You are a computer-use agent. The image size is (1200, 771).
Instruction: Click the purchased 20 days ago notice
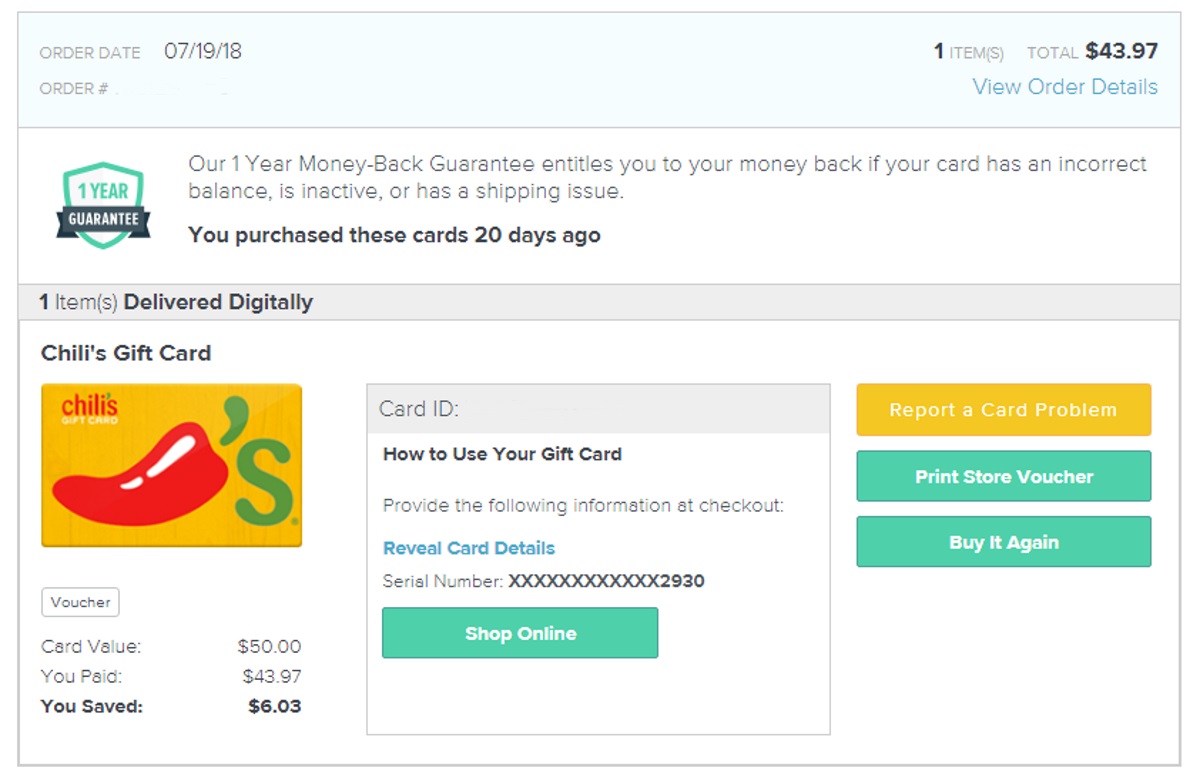point(394,236)
